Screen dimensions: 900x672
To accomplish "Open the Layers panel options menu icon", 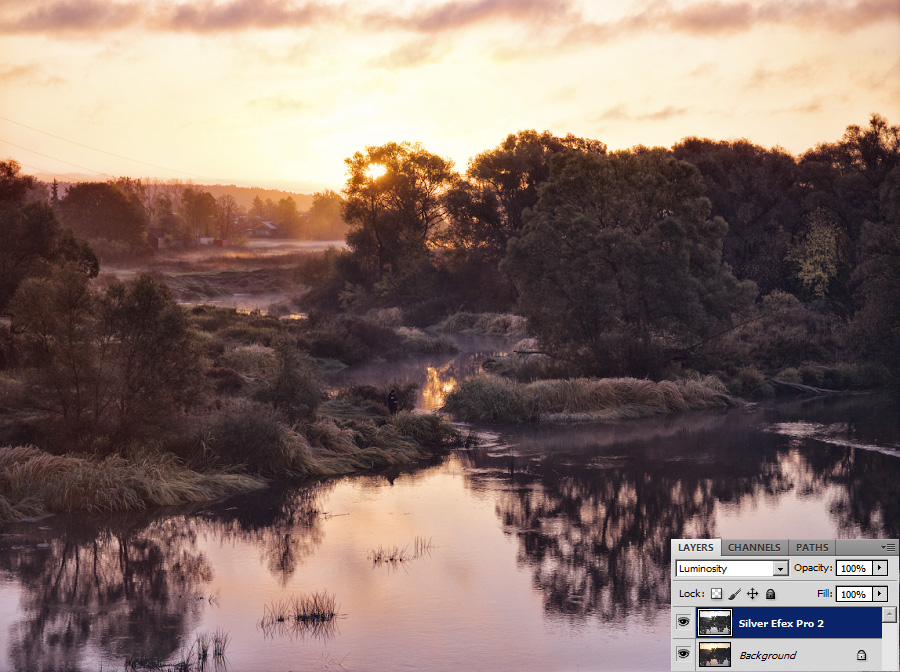I will tap(888, 547).
